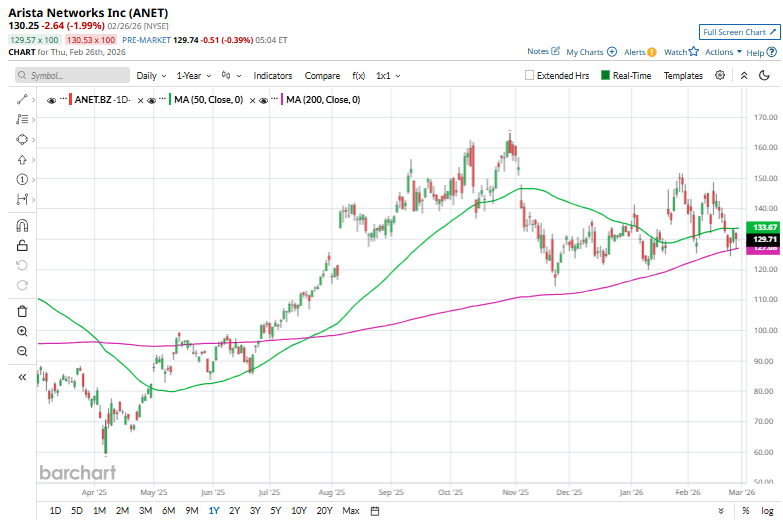
Task: Open chart settings gear icon
Action: point(720,75)
